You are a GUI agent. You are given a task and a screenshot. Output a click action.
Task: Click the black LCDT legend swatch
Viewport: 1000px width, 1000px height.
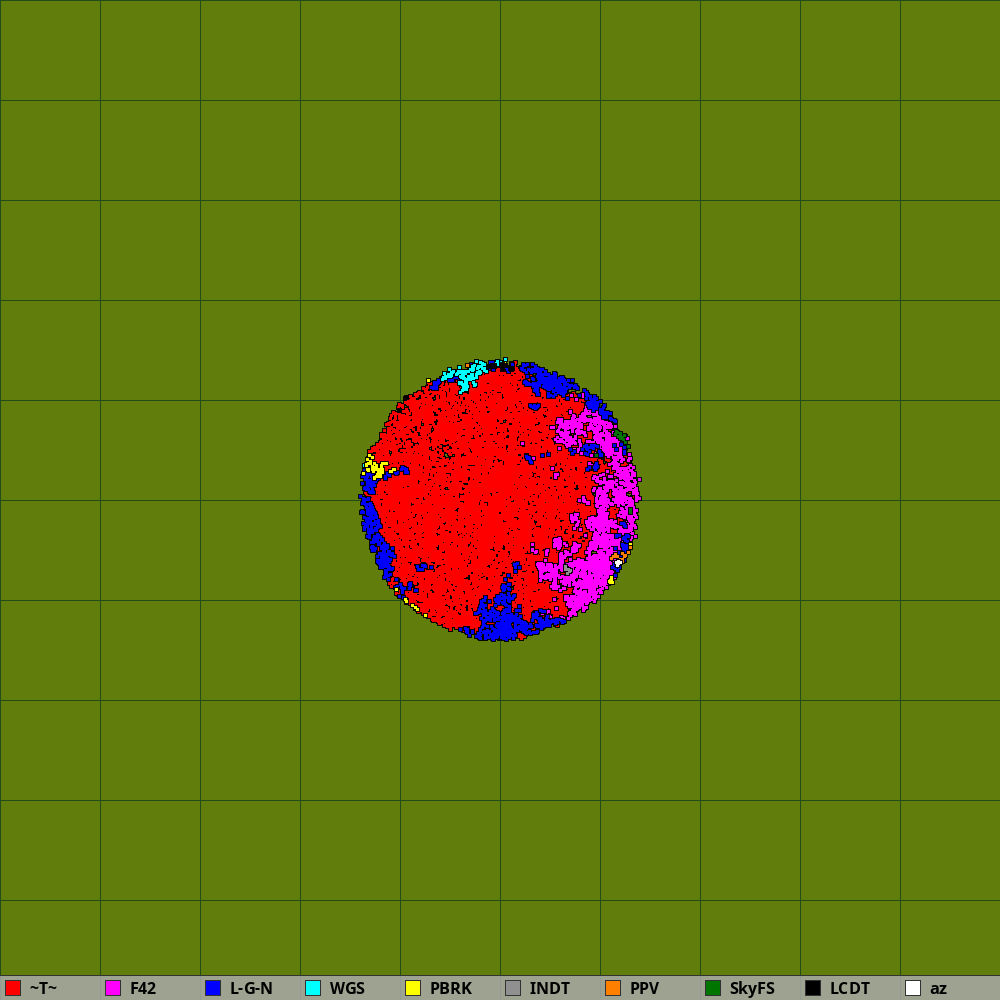point(813,988)
